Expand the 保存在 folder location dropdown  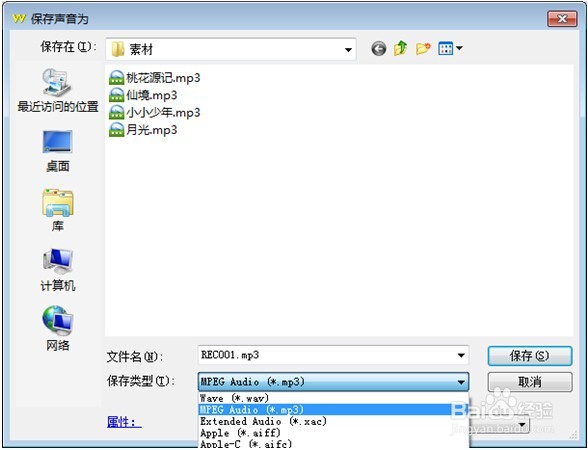pyautogui.click(x=348, y=49)
